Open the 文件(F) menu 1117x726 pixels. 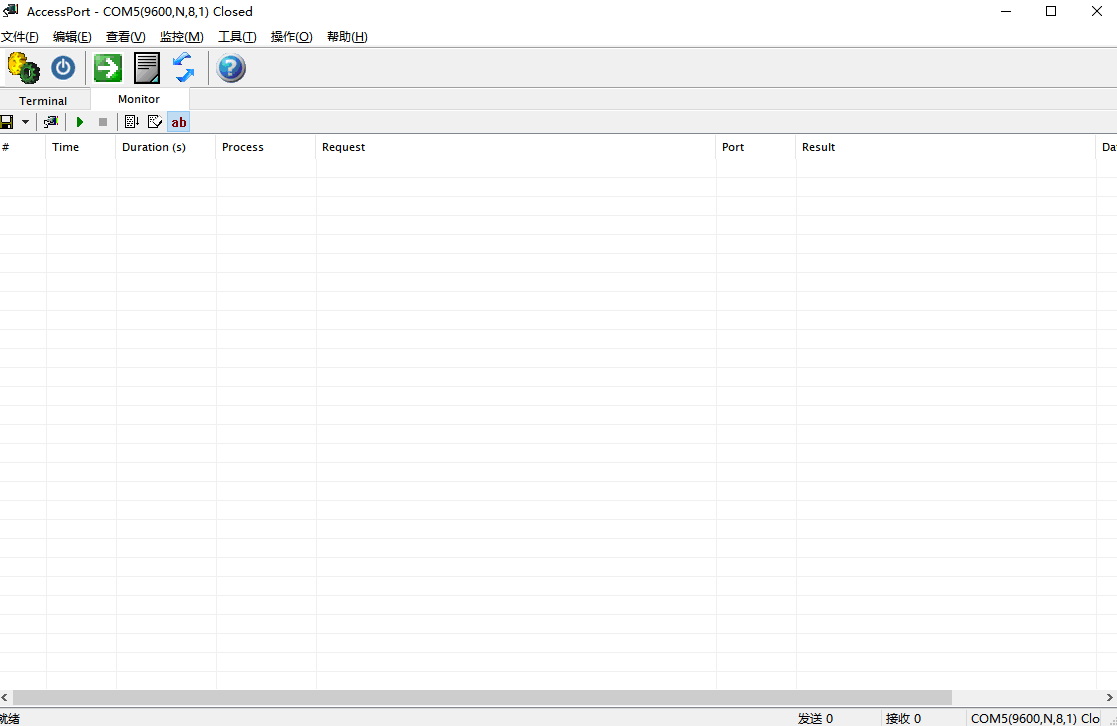click(x=20, y=37)
